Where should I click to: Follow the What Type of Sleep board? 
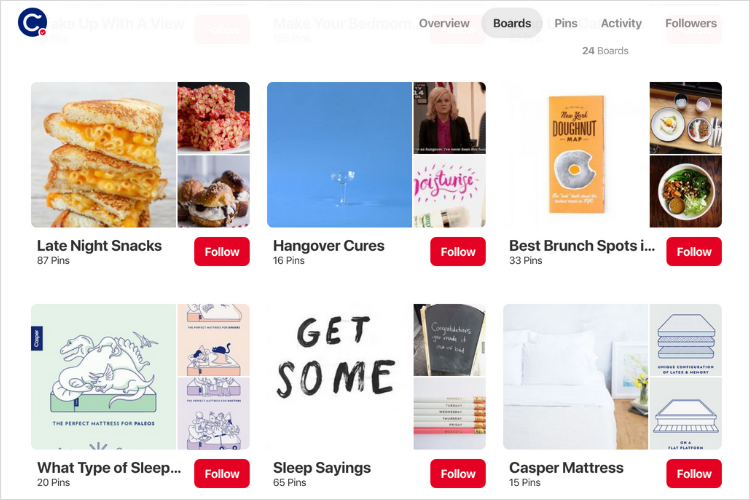click(222, 474)
